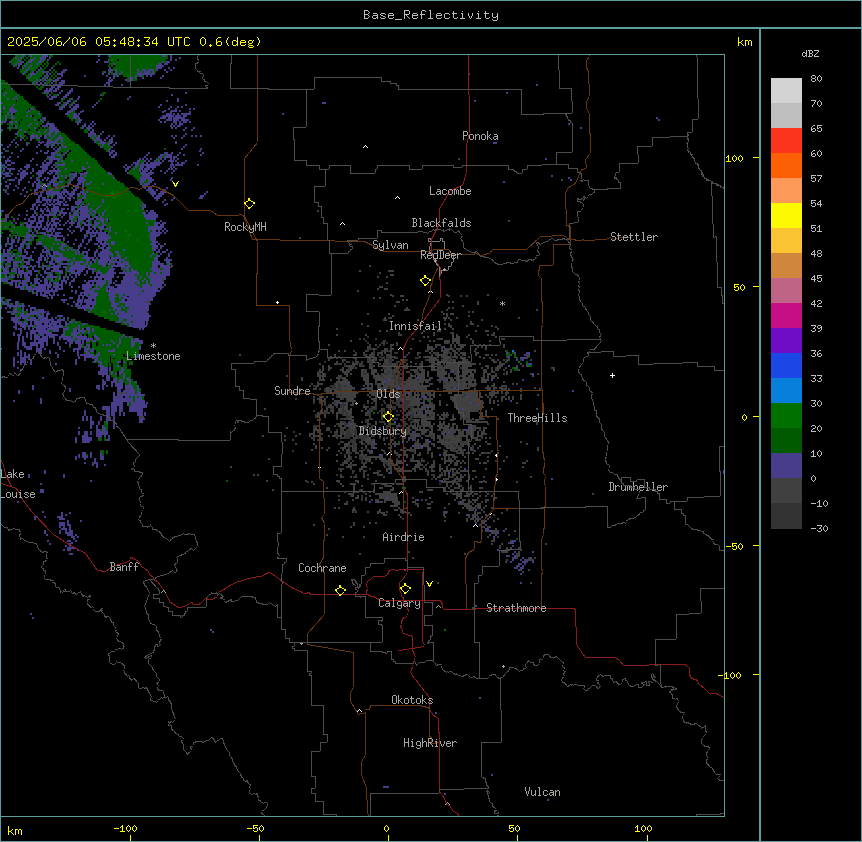Pick the slate purple 0-10 dBZ legend color
Screen dimensions: 862x842
point(786,466)
